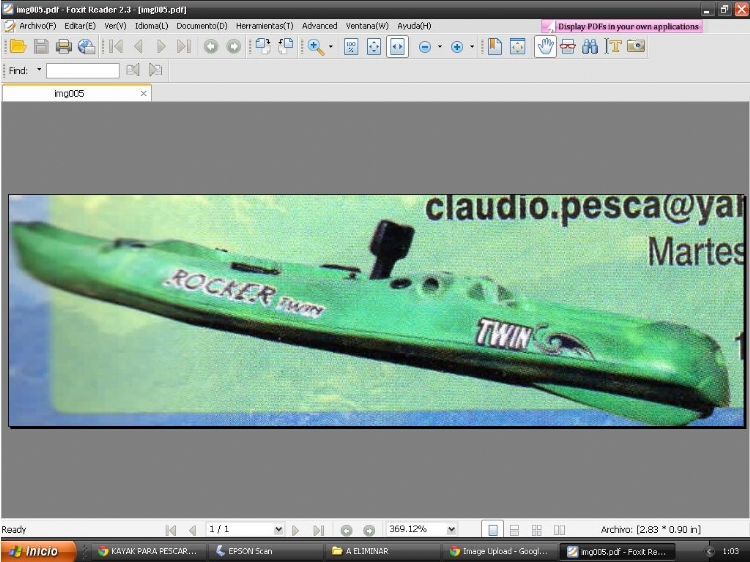Close the img005 tab

point(143,93)
